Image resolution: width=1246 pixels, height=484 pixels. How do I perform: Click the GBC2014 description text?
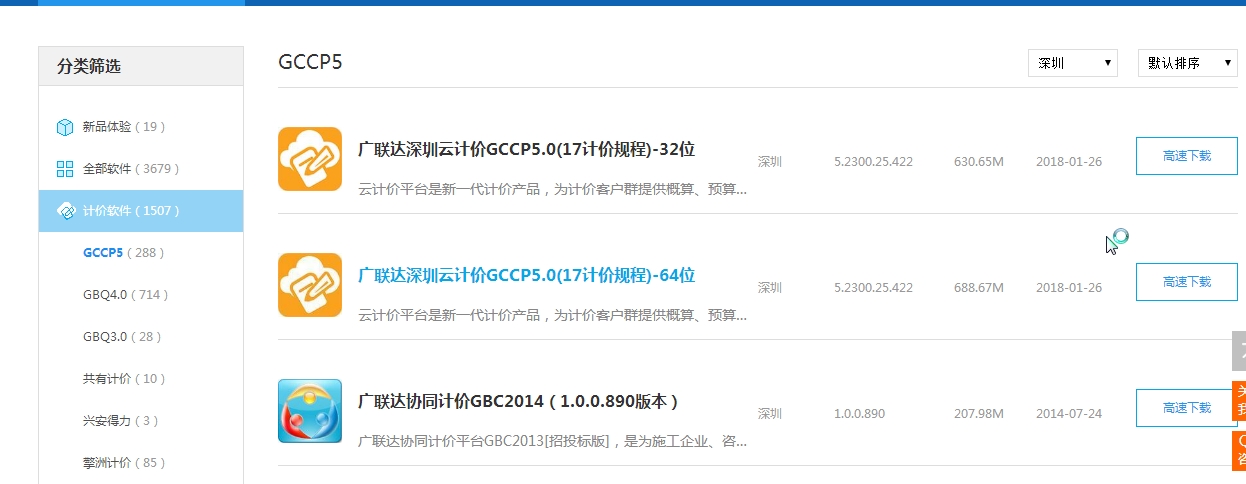click(x=552, y=441)
